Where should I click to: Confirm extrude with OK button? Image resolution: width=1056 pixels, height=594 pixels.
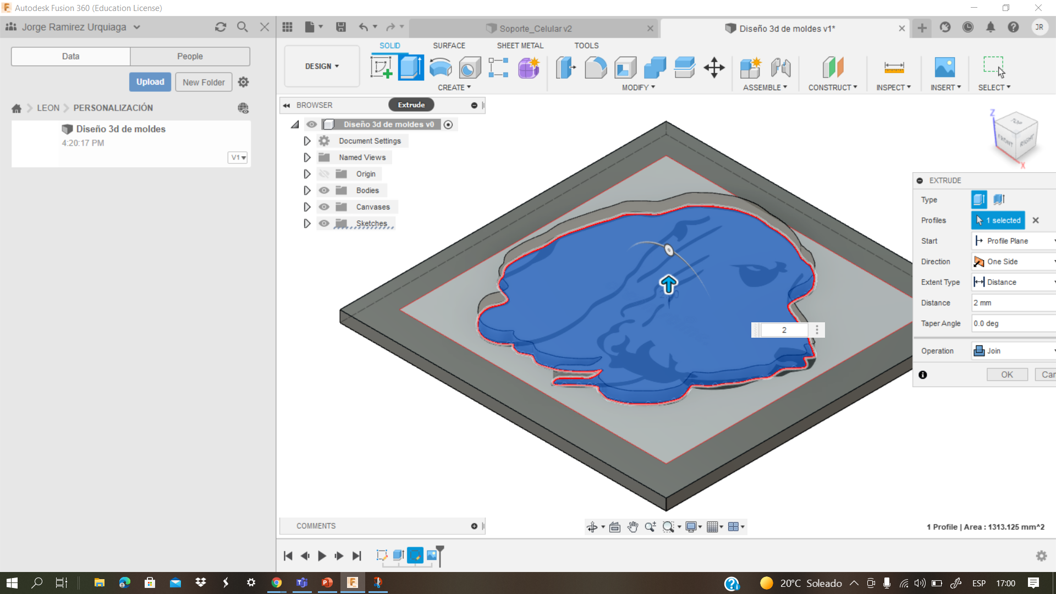pos(1007,374)
